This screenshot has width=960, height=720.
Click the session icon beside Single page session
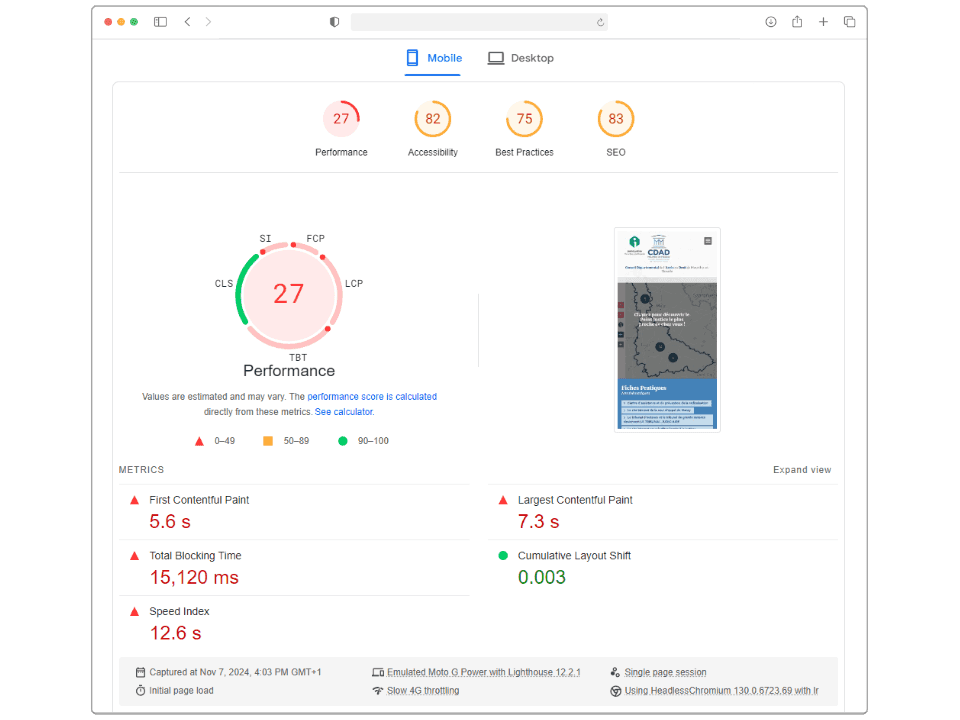(616, 671)
